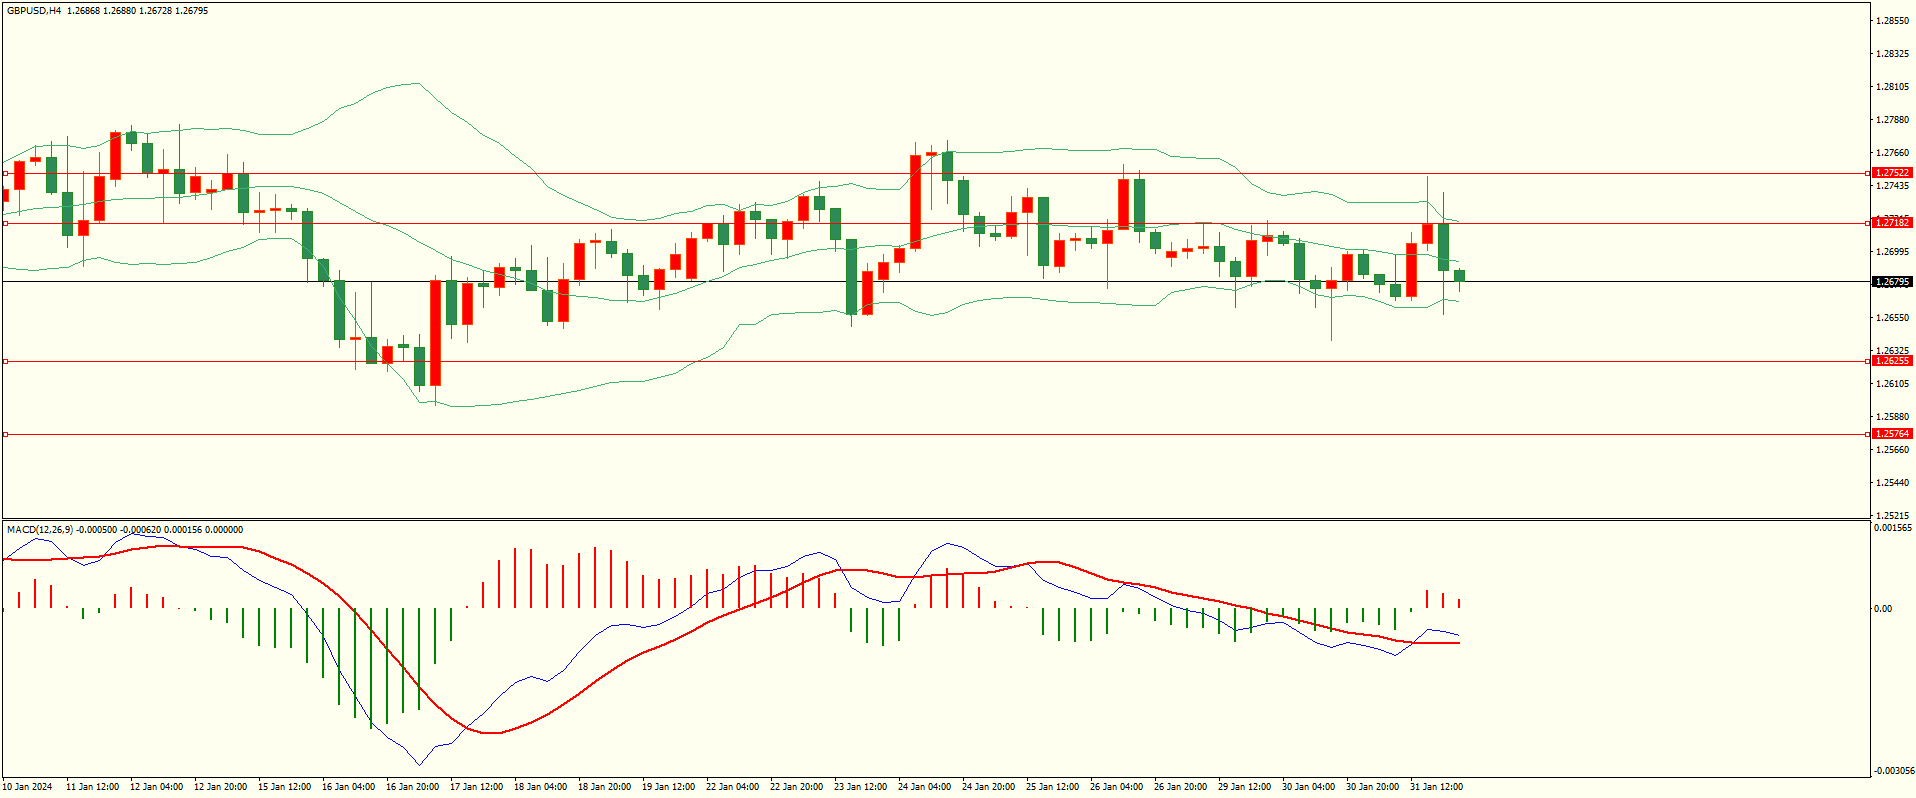
Task: Select the red 1.26255 price level tag
Action: [1892, 361]
